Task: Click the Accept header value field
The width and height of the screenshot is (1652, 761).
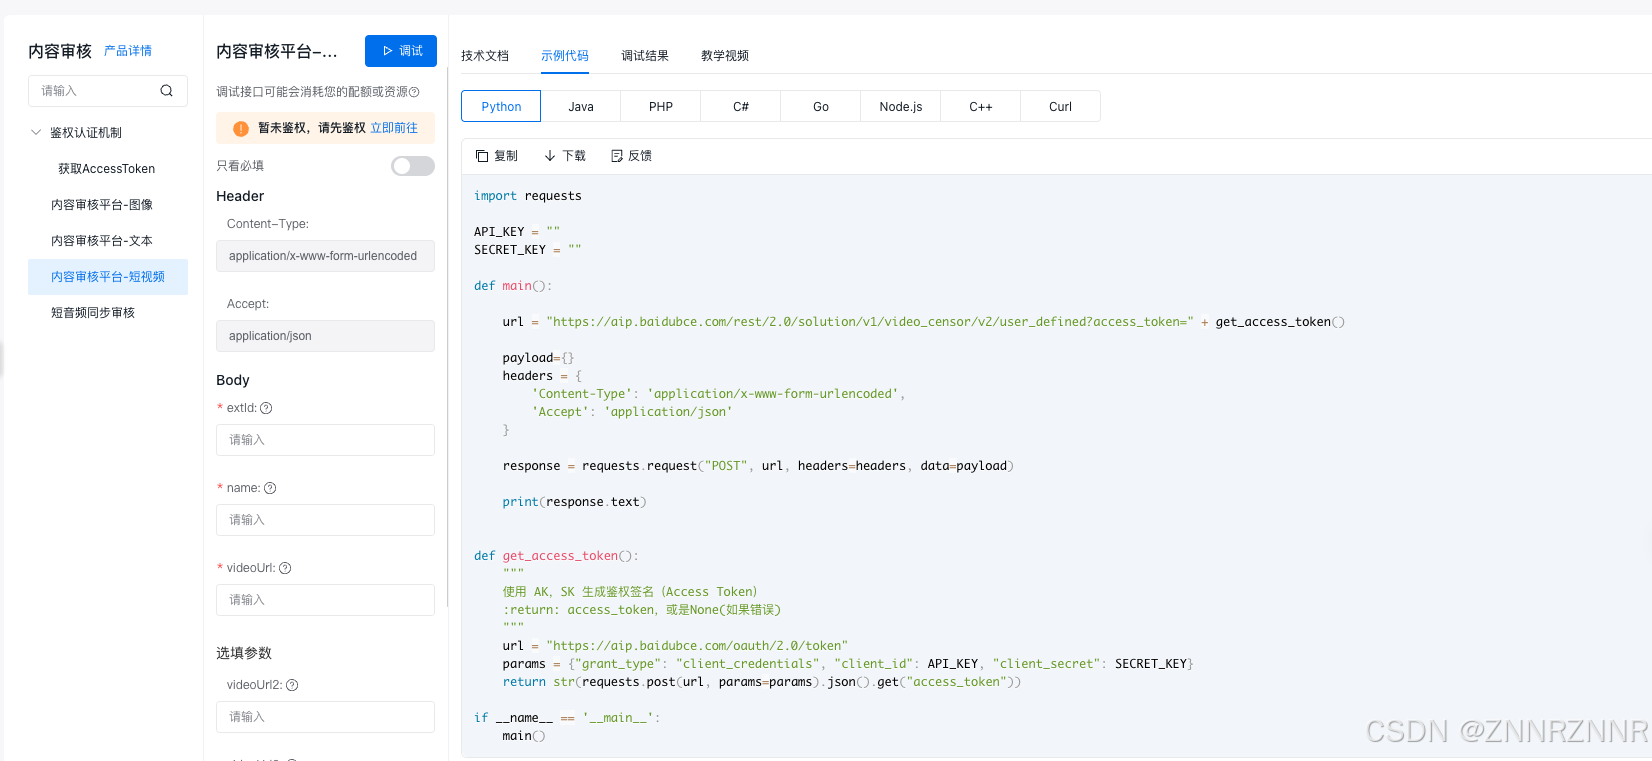Action: [325, 336]
